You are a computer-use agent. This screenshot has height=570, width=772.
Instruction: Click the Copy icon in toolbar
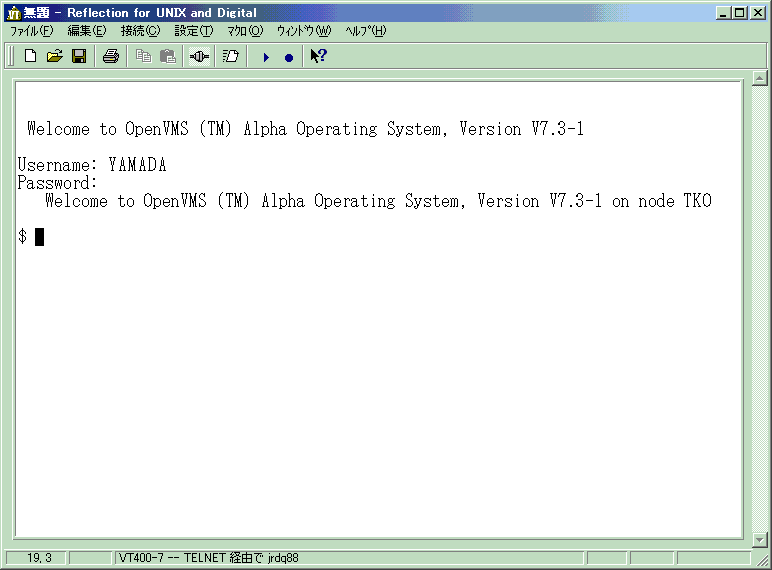pyautogui.click(x=144, y=57)
